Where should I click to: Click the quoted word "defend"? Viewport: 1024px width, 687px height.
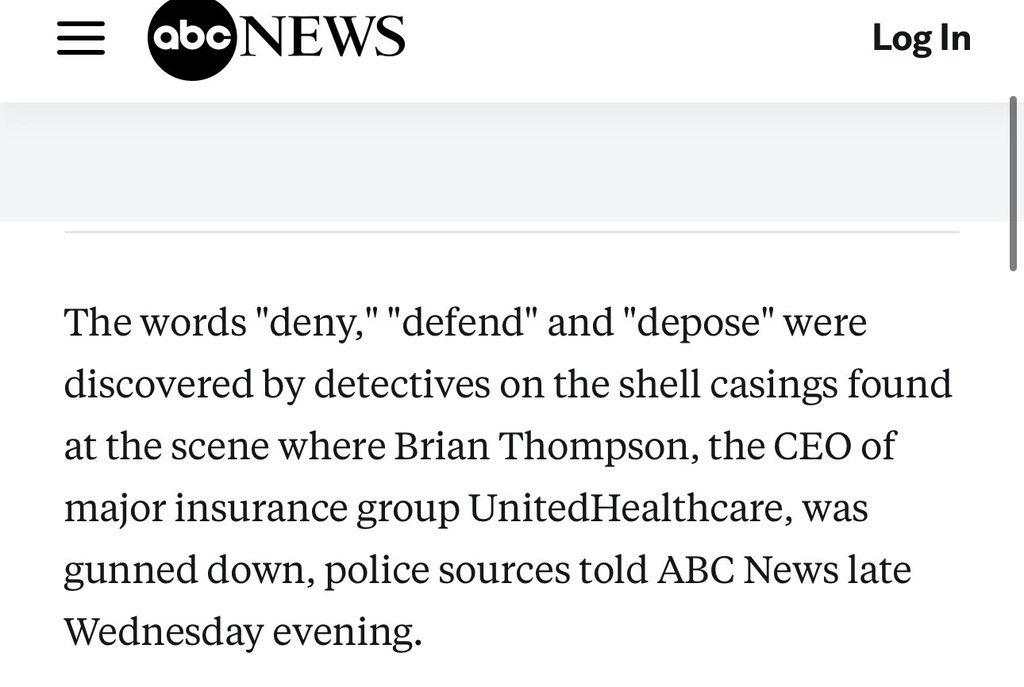(462, 322)
